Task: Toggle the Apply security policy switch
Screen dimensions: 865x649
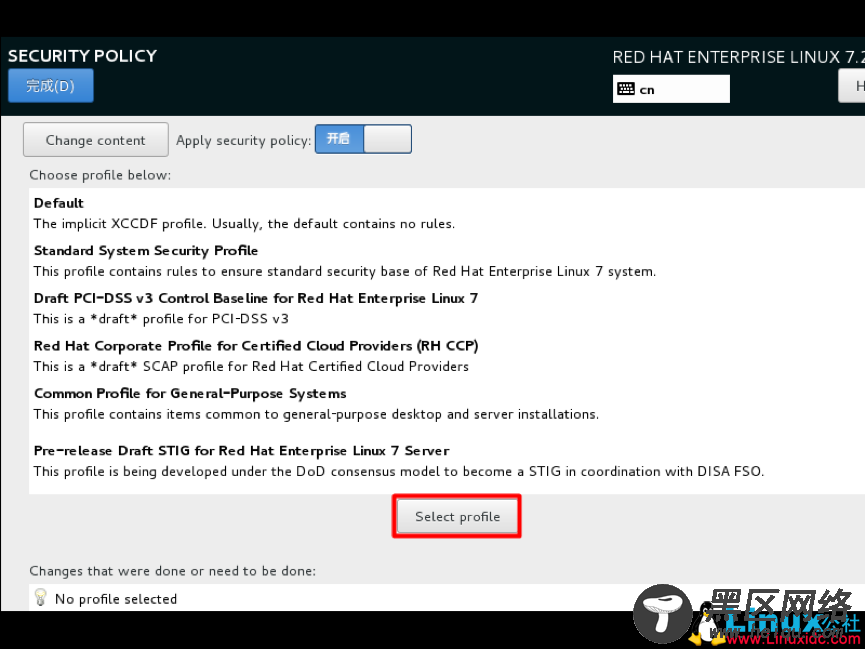Action: pos(363,139)
